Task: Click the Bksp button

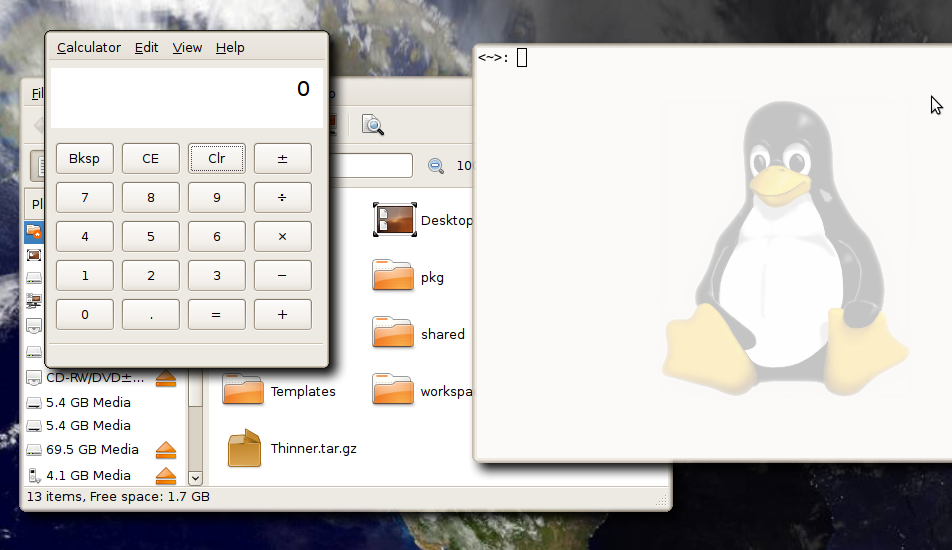Action: click(x=84, y=158)
